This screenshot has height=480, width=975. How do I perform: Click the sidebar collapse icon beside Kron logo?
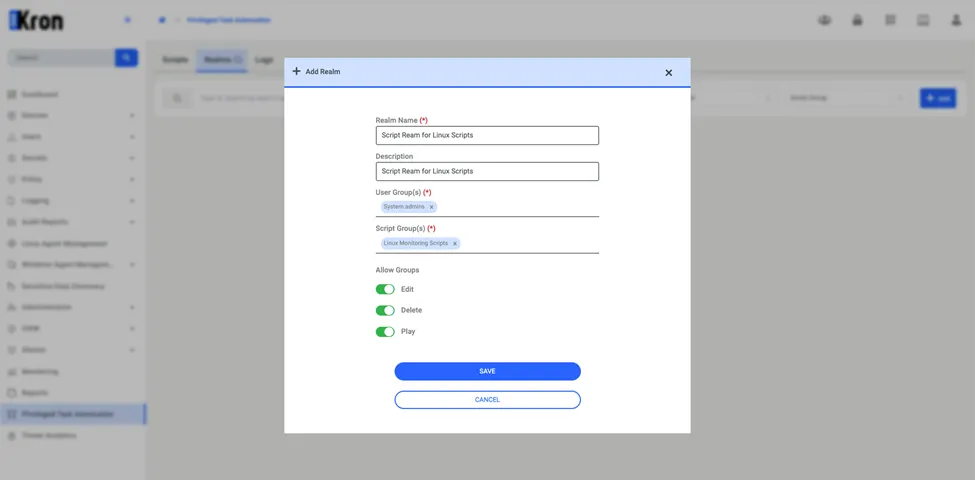(x=127, y=20)
